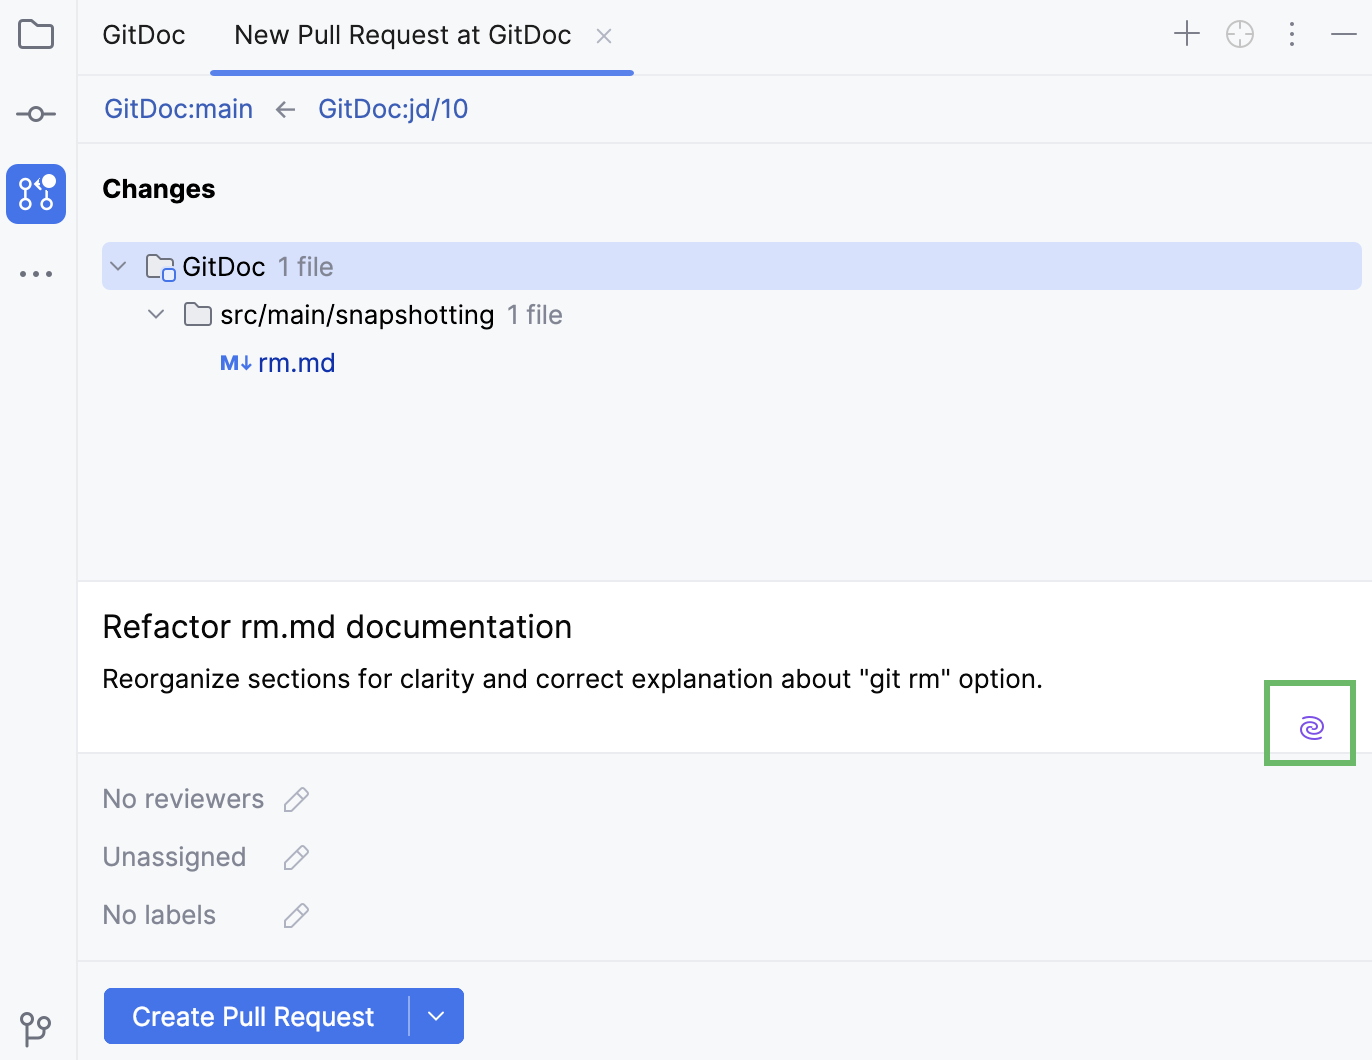Click the No labels text
This screenshot has height=1060, width=1372.
tap(159, 915)
